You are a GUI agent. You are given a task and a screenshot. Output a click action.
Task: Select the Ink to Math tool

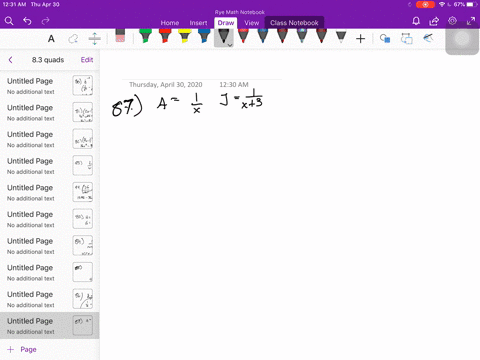click(428, 38)
